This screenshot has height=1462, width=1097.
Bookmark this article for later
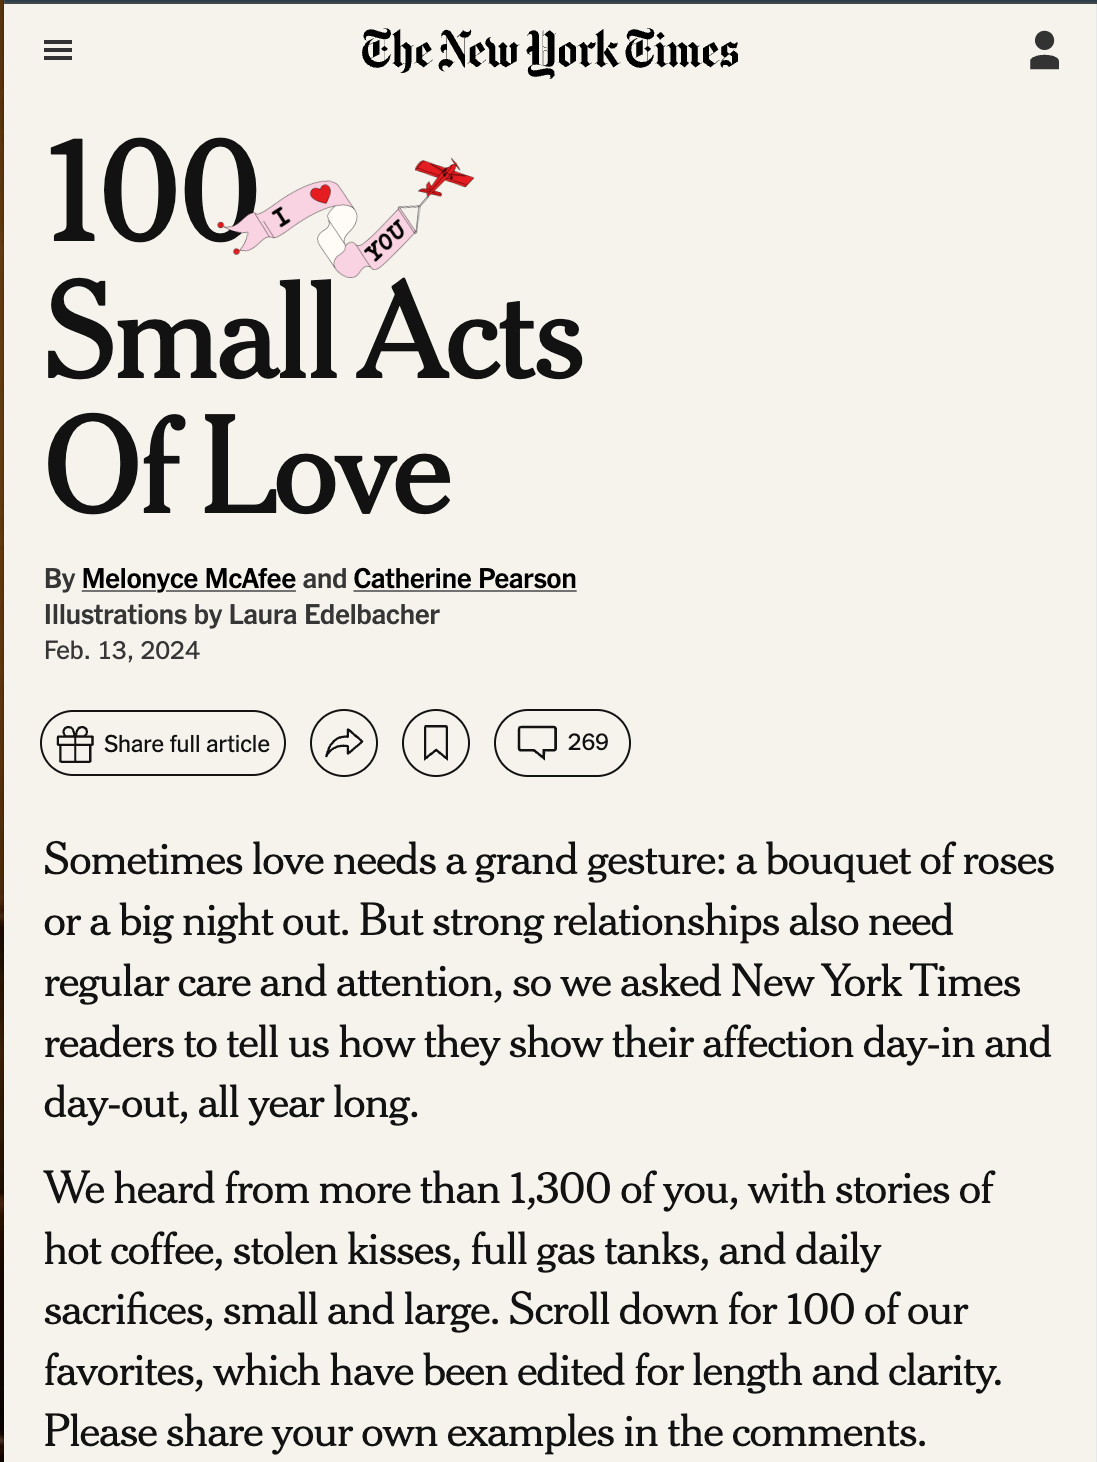[436, 743]
